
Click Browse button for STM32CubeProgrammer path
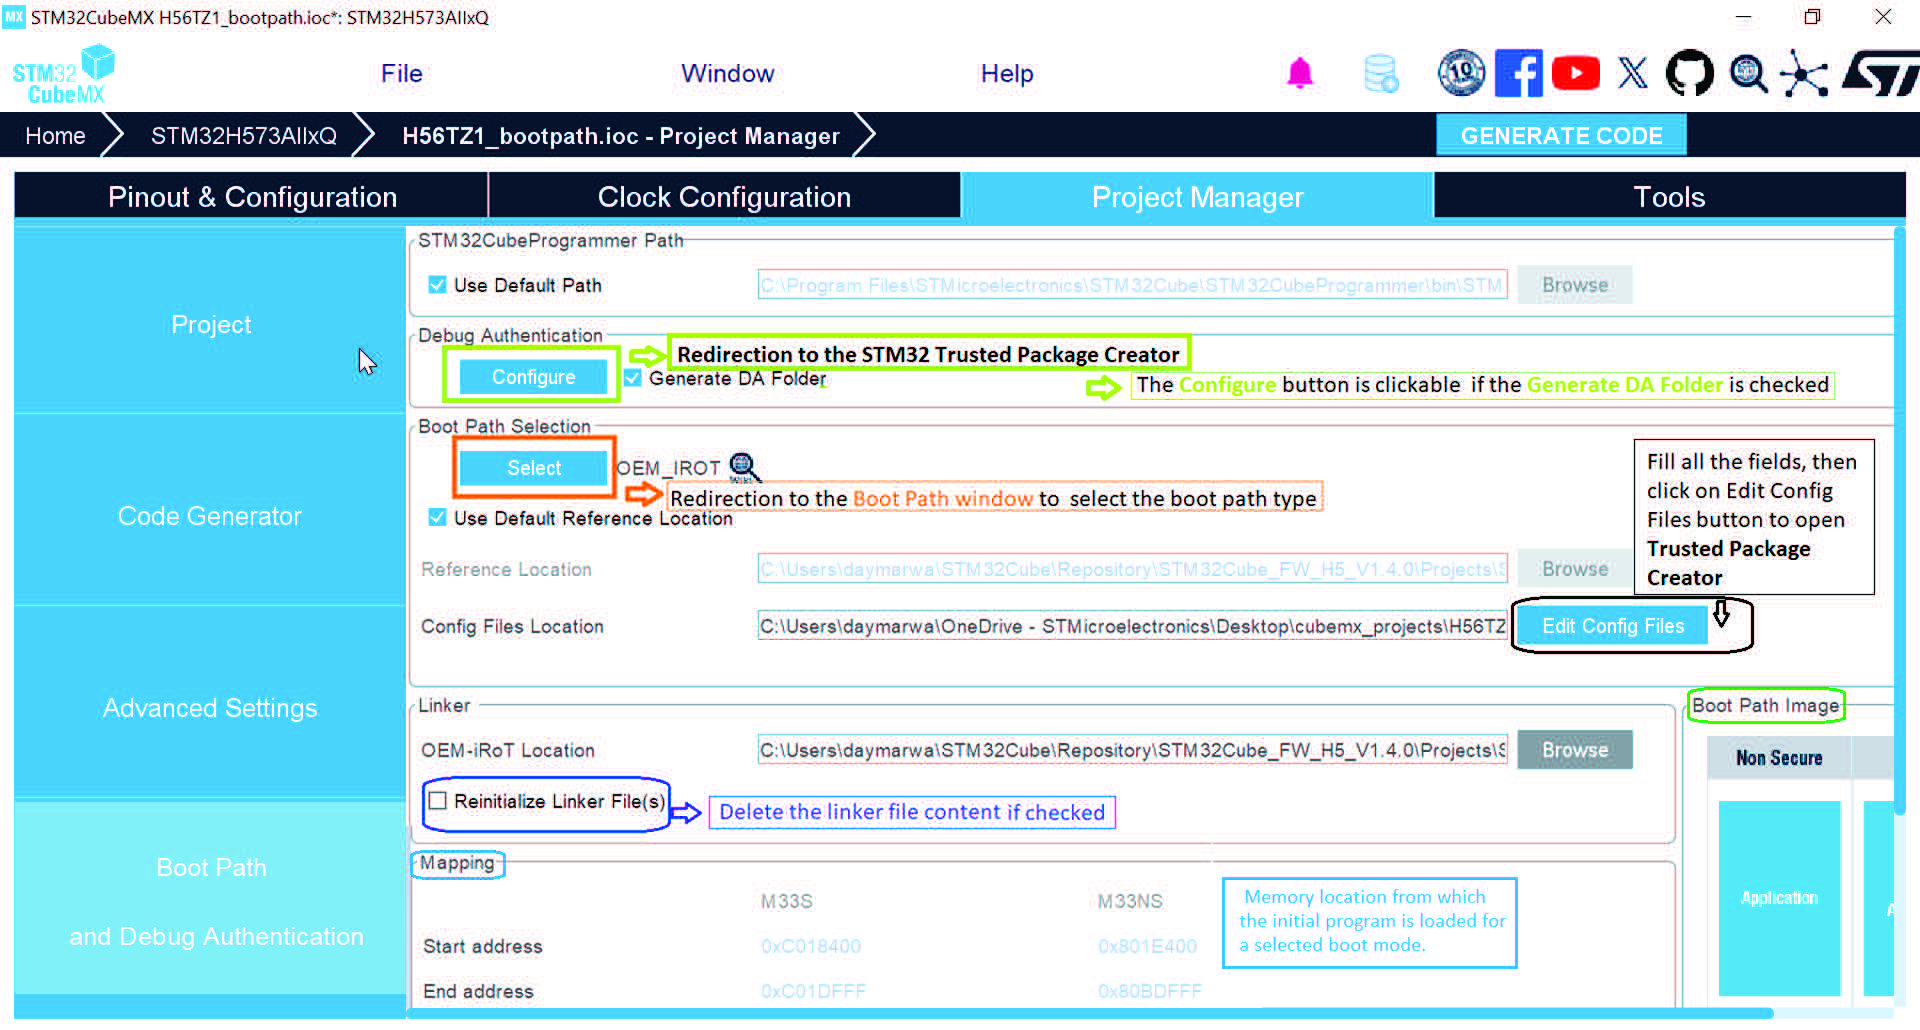coord(1575,285)
